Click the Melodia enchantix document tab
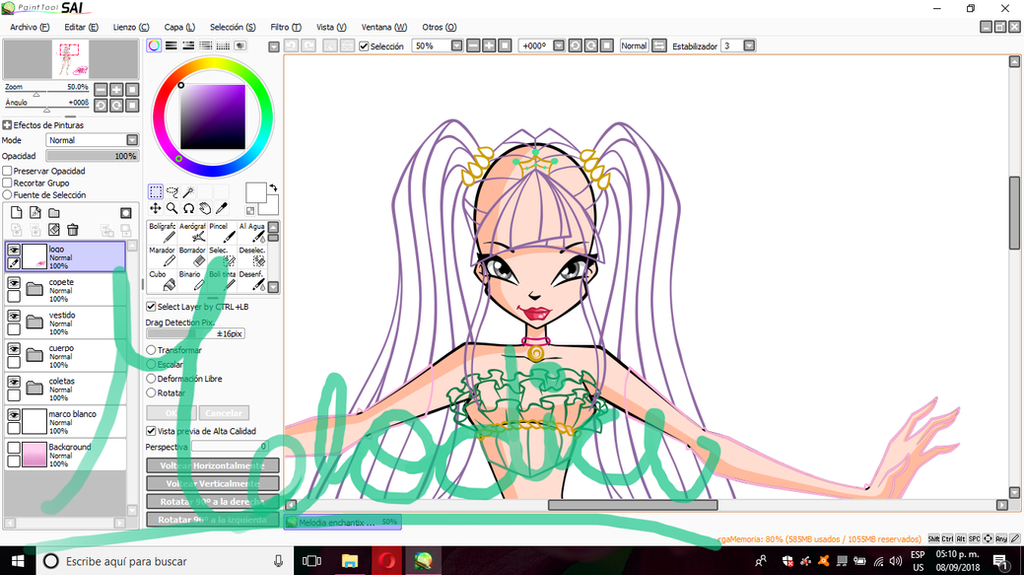 342,522
